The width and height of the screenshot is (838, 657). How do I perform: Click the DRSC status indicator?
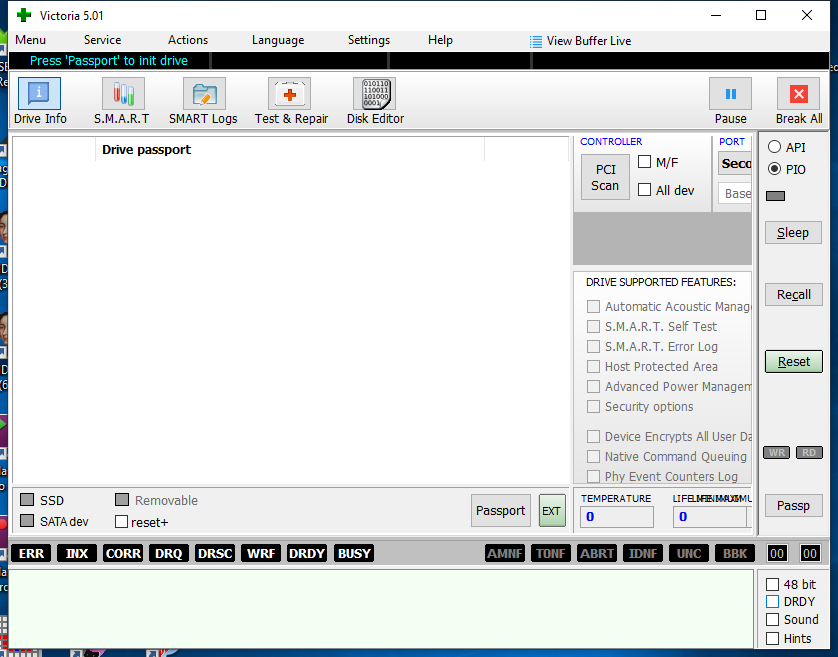coord(215,553)
